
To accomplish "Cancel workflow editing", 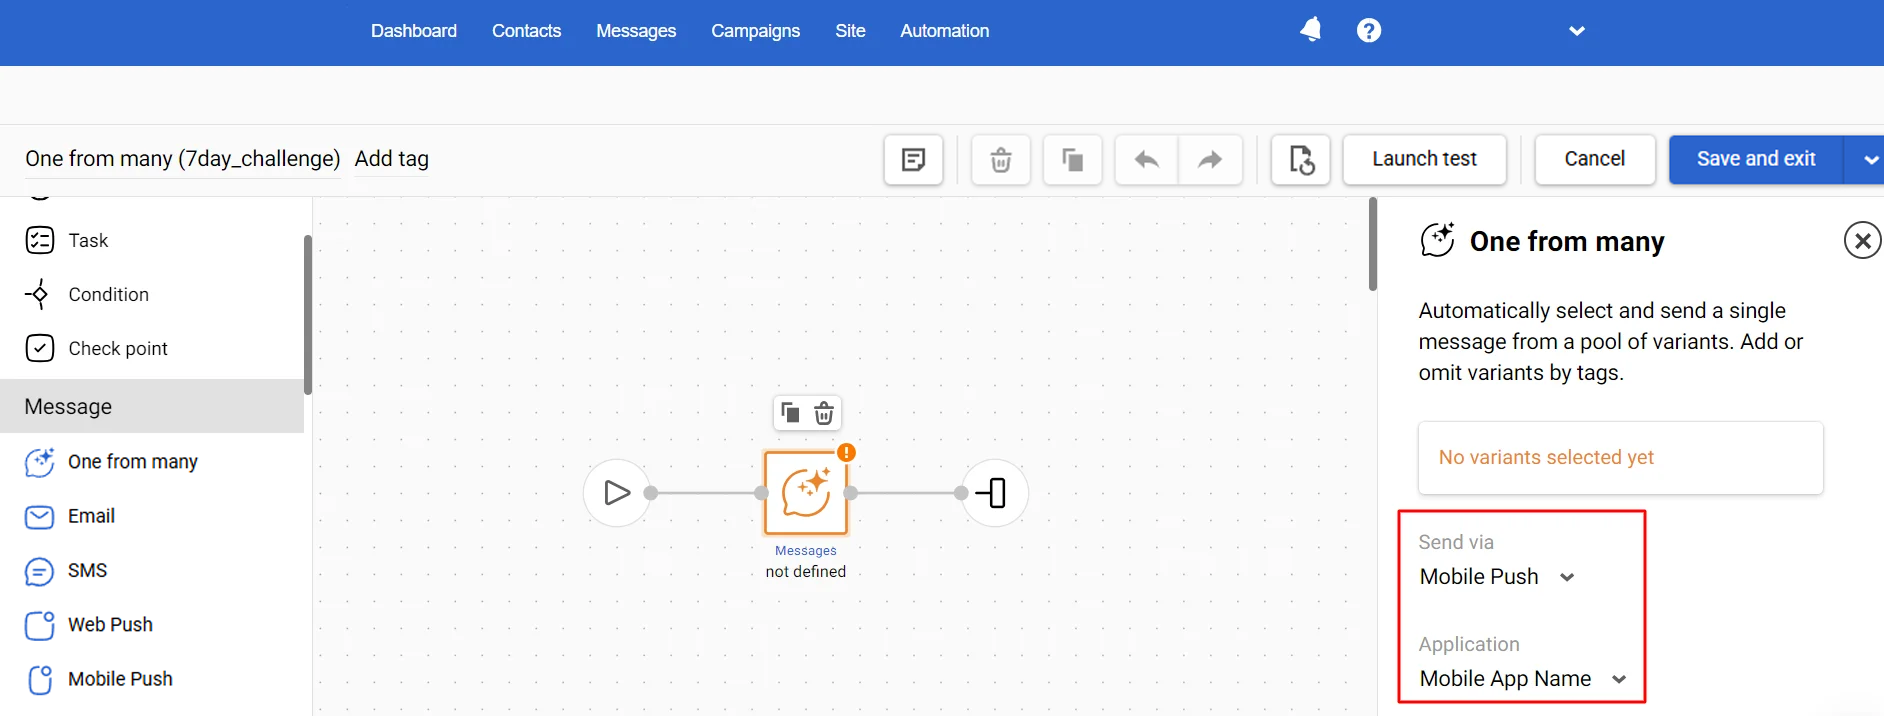I will (1594, 160).
